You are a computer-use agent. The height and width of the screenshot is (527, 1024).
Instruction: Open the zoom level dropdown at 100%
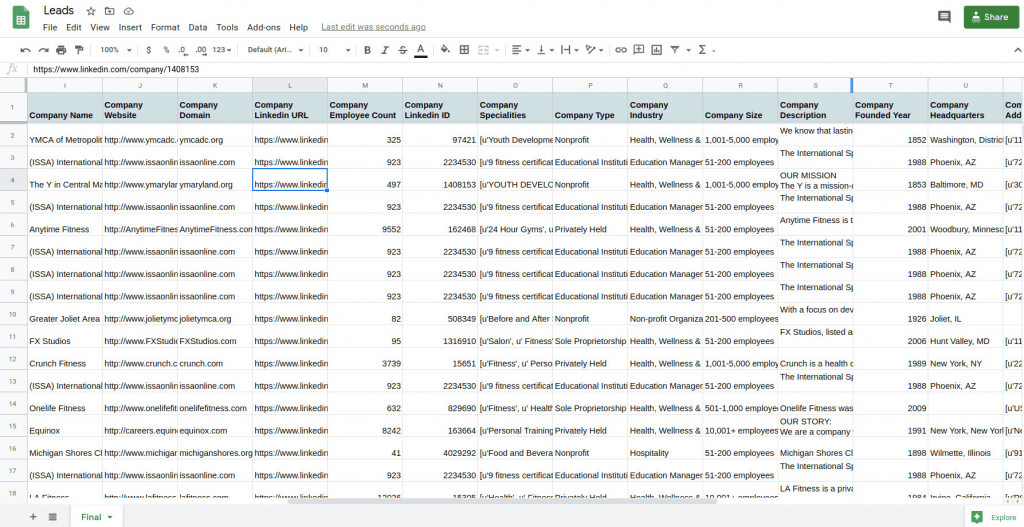point(115,49)
